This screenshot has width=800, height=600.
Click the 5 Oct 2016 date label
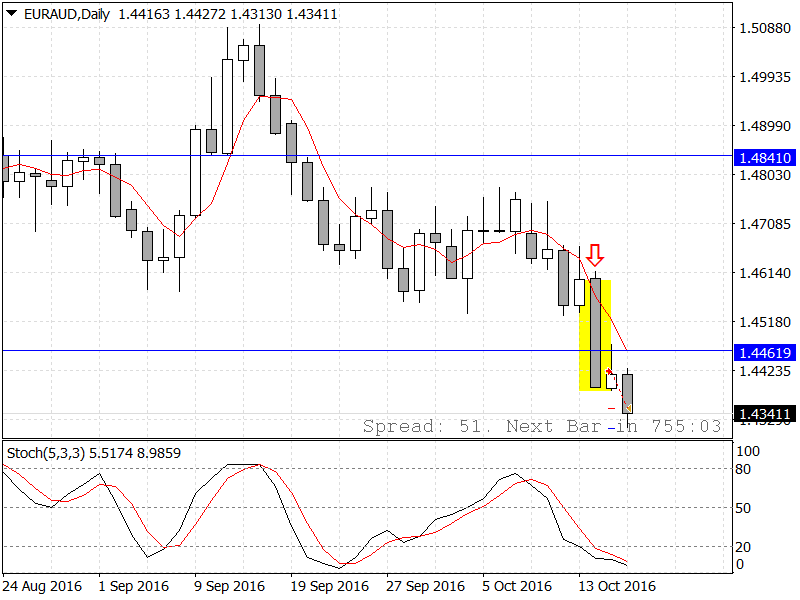tap(517, 586)
